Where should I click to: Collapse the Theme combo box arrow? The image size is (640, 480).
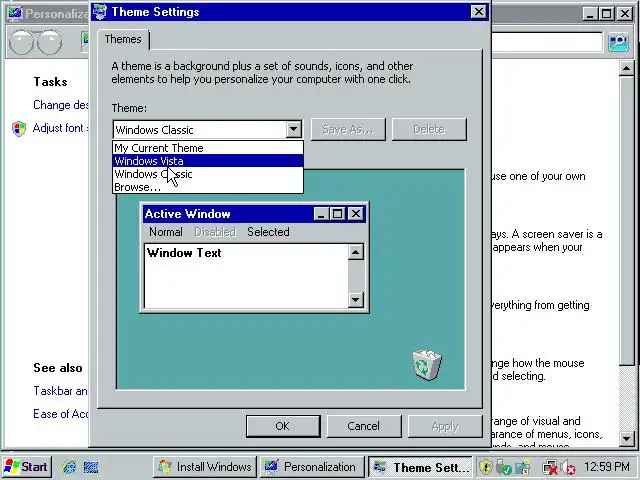[293, 130]
